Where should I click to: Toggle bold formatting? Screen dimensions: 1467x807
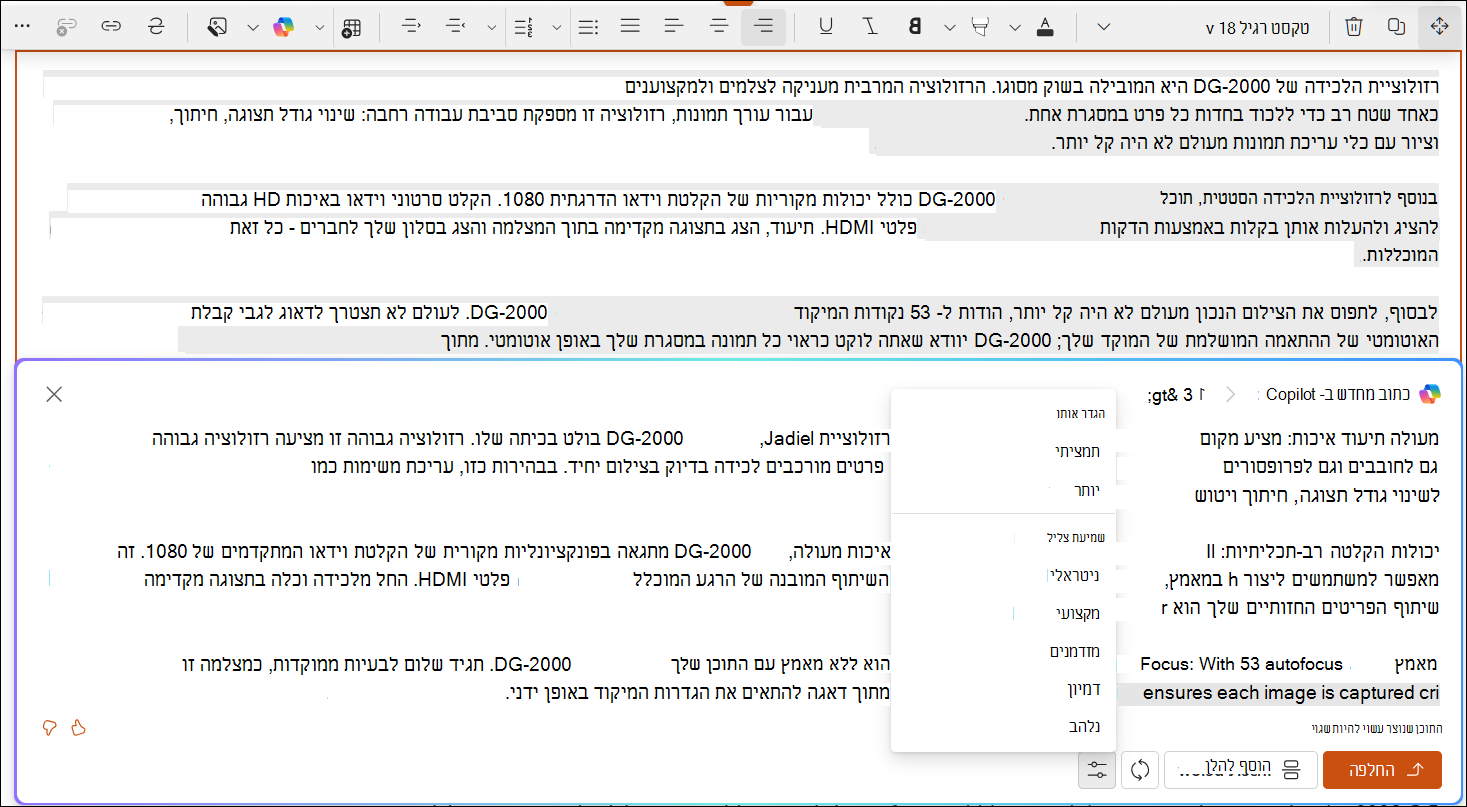click(914, 27)
